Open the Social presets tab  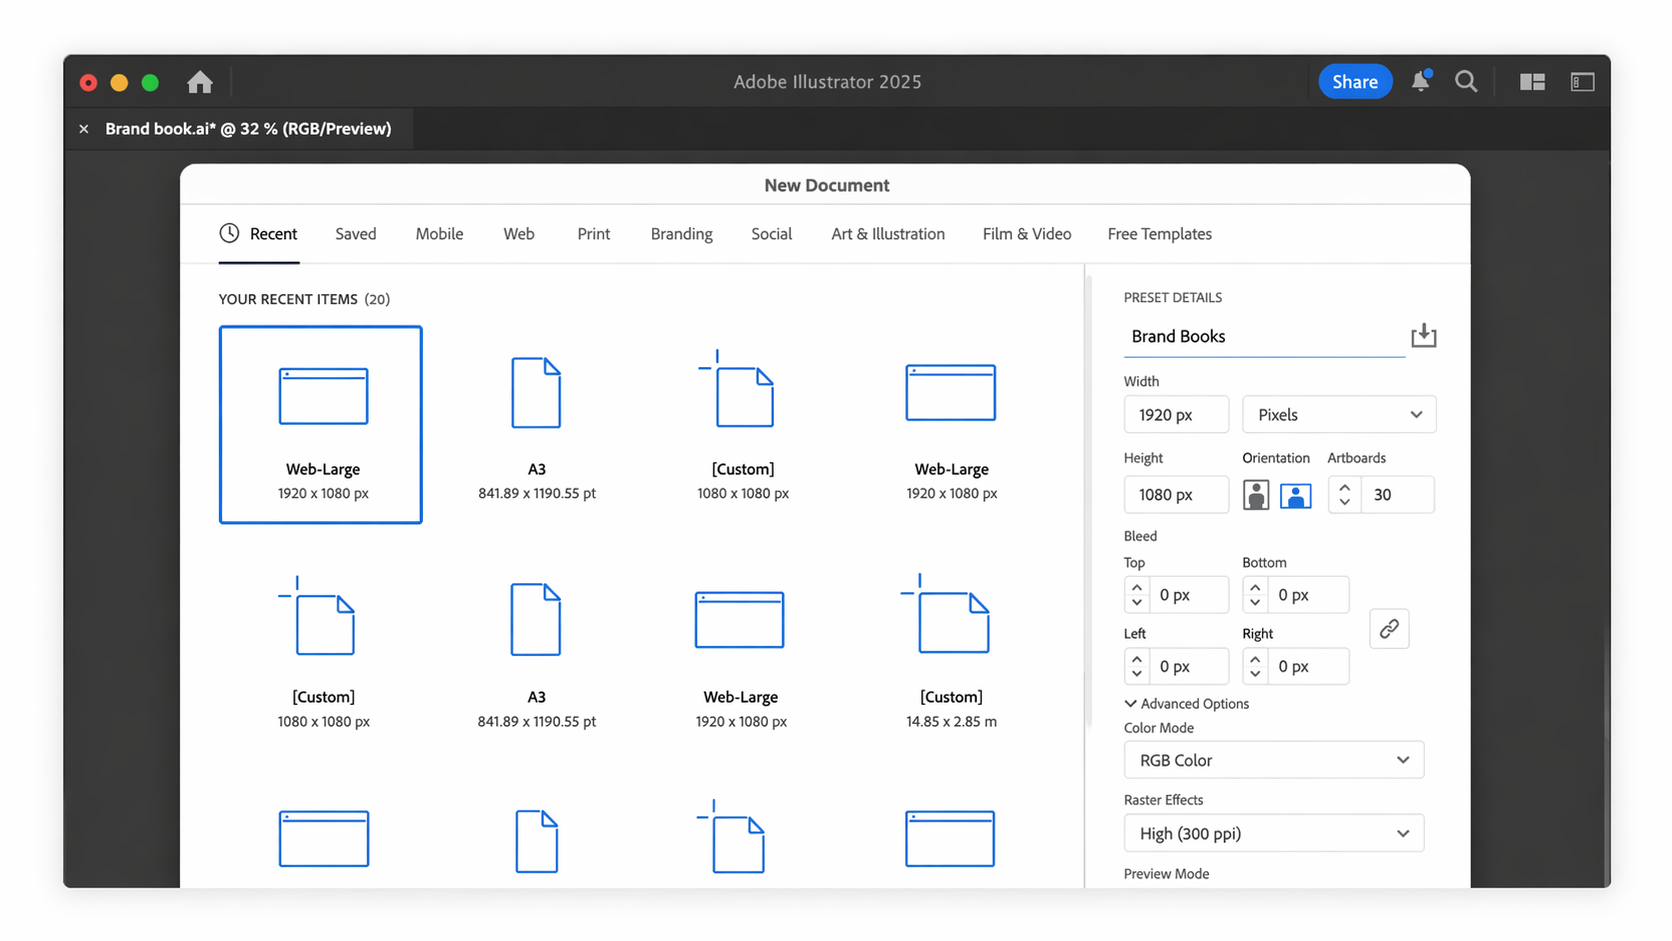pyautogui.click(x=771, y=234)
